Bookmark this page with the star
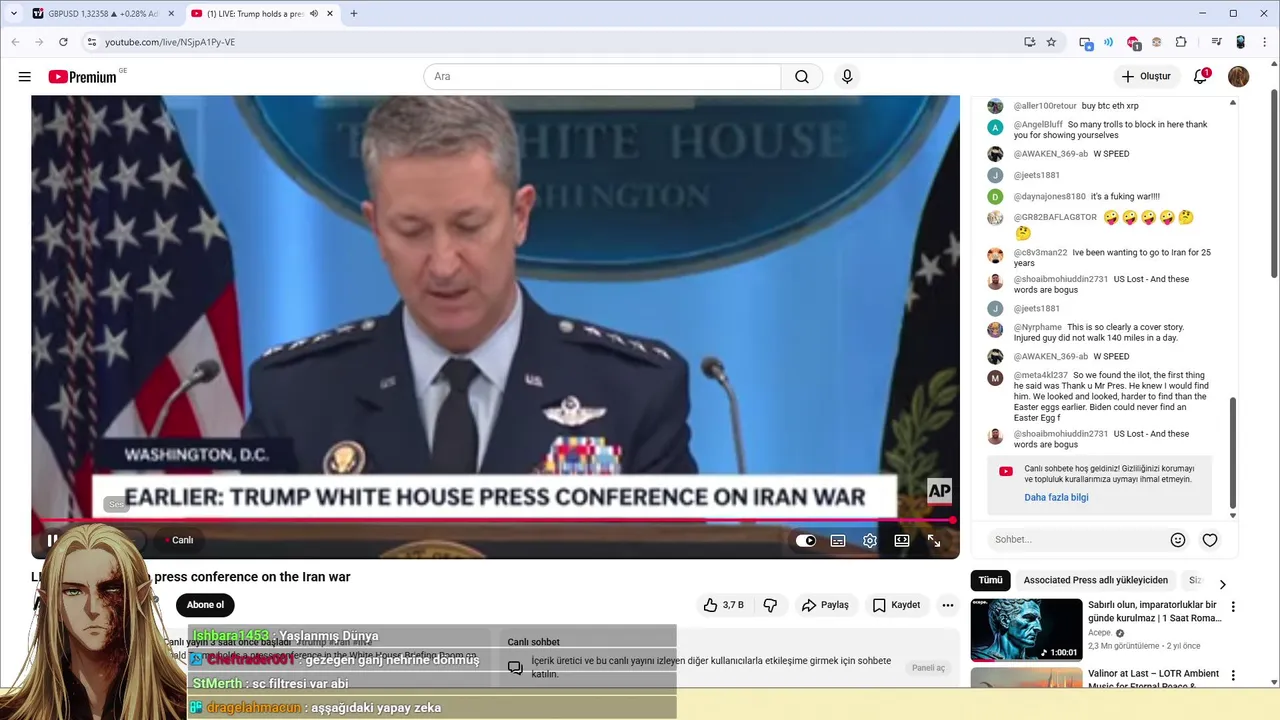 pyautogui.click(x=1051, y=42)
